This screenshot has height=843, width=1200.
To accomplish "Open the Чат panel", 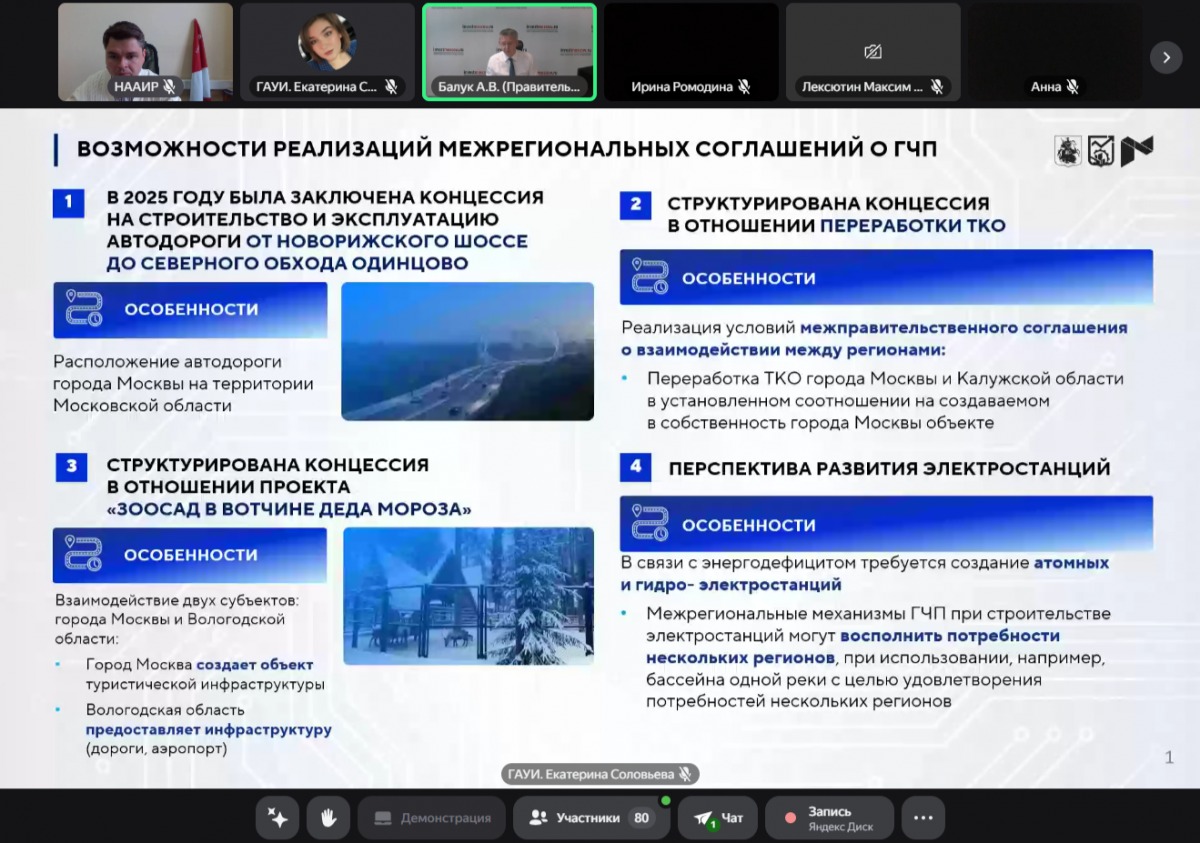I will pyautogui.click(x=718, y=818).
